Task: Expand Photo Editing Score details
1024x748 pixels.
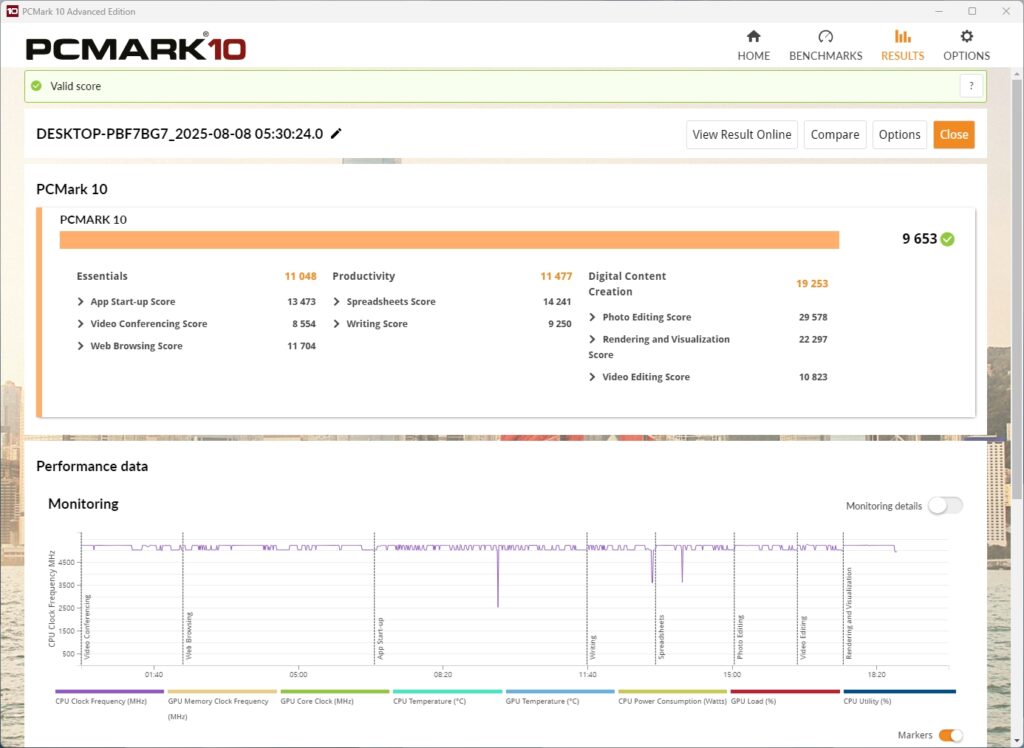Action: [592, 317]
